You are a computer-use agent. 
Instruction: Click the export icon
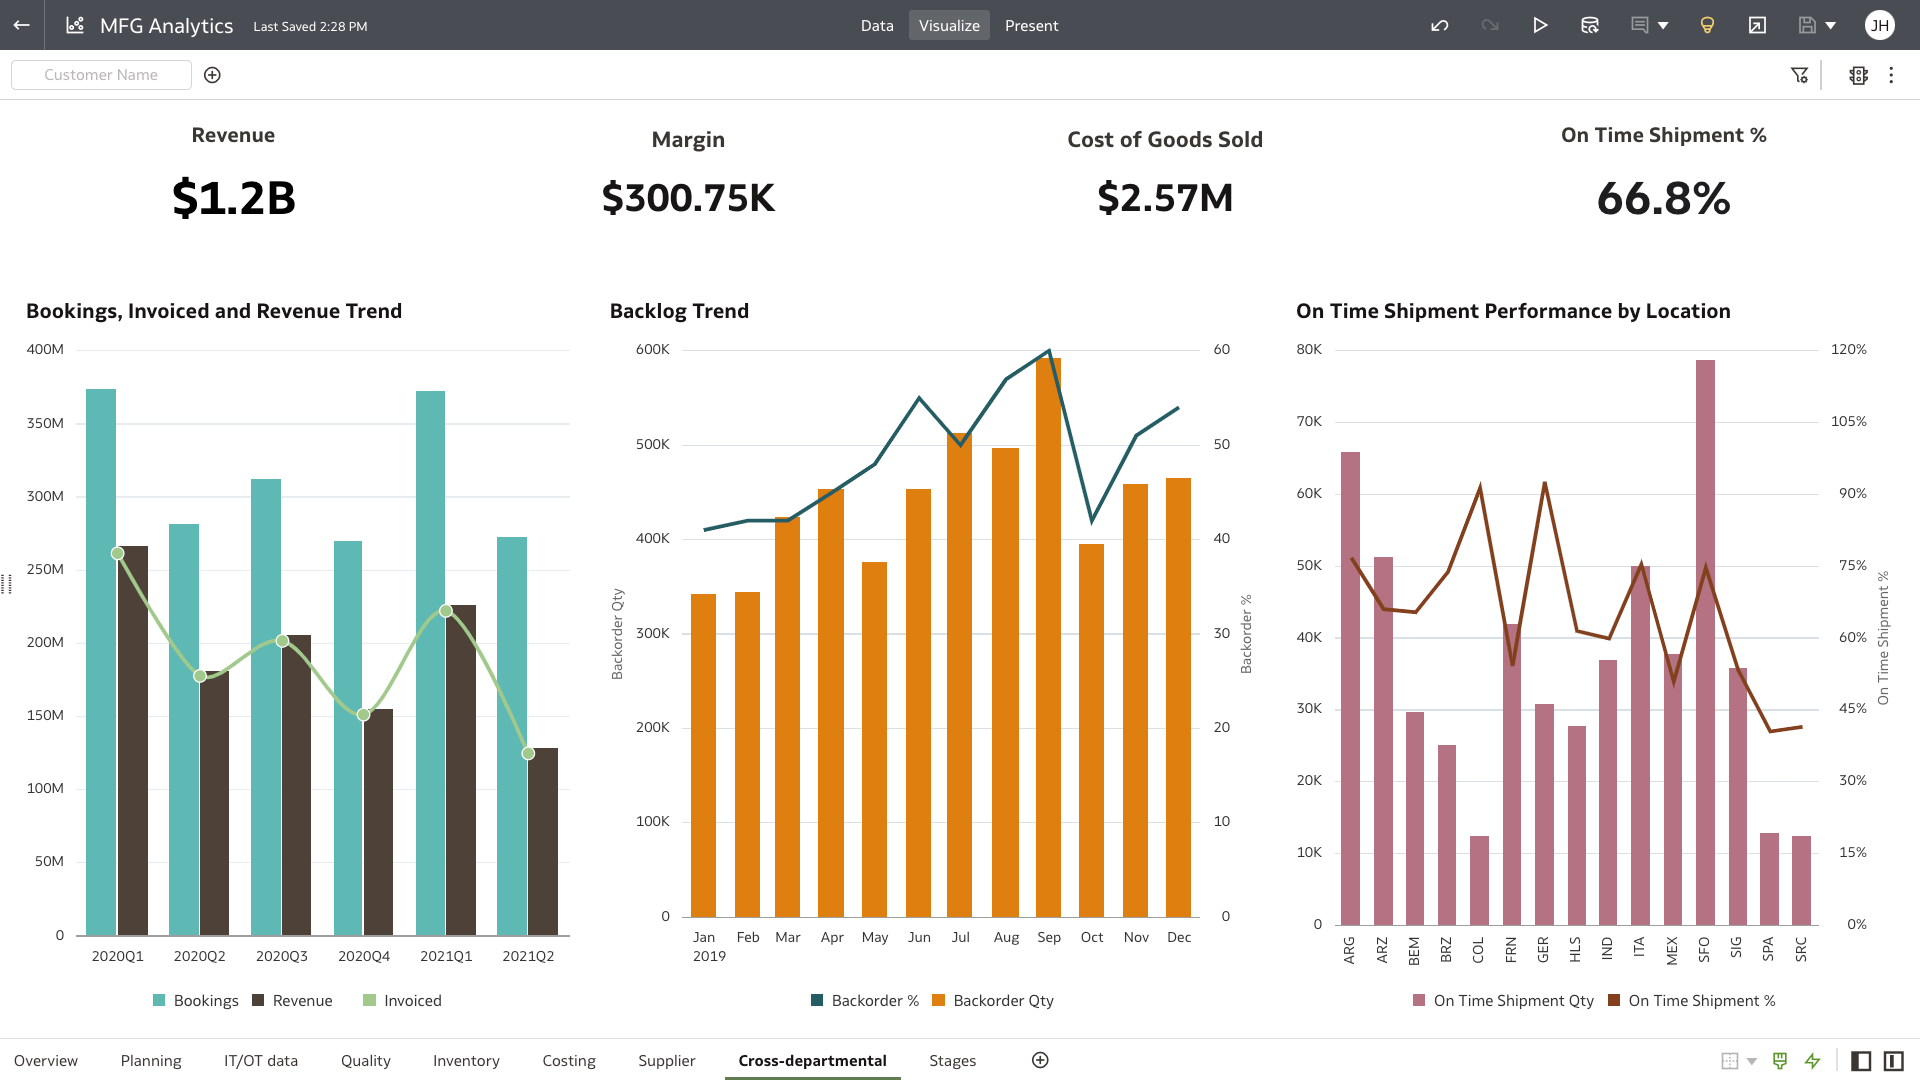coord(1757,25)
